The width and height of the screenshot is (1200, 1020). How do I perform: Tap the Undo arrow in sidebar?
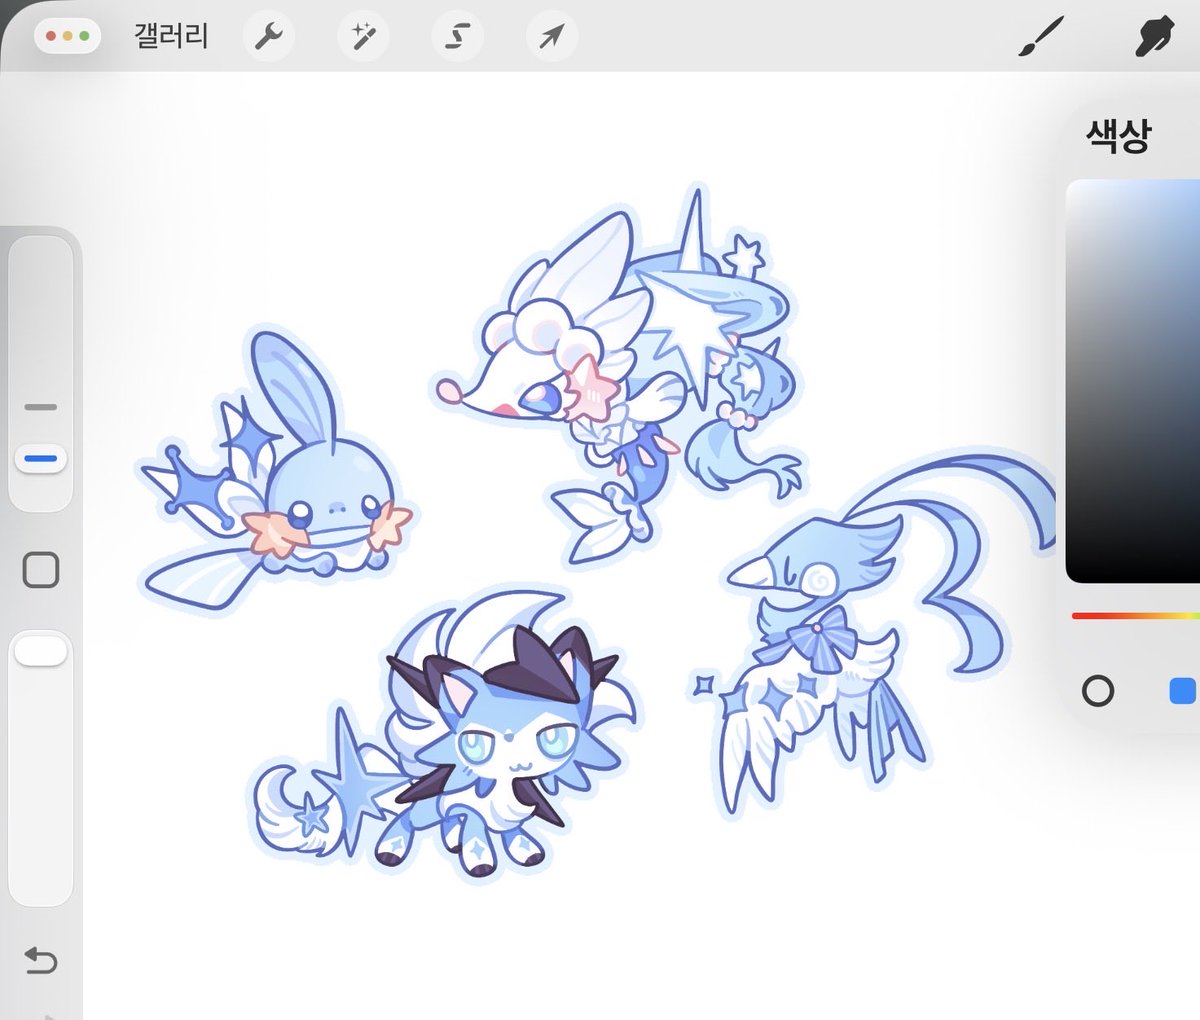click(x=40, y=961)
